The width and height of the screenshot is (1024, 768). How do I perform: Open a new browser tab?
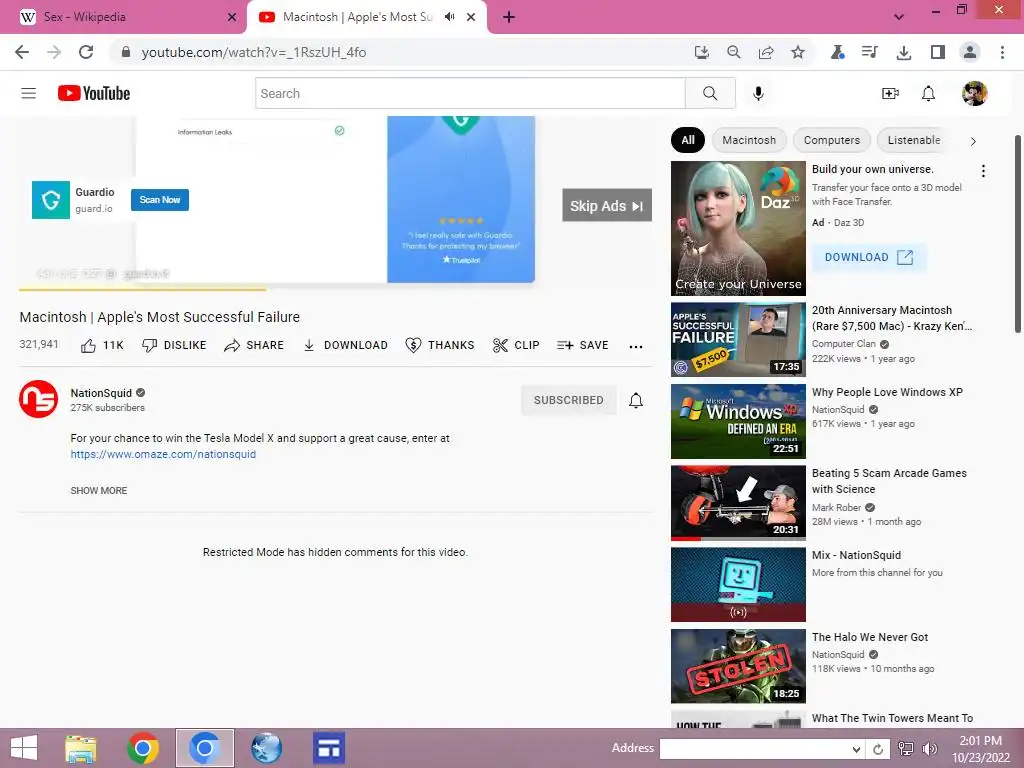(x=509, y=17)
